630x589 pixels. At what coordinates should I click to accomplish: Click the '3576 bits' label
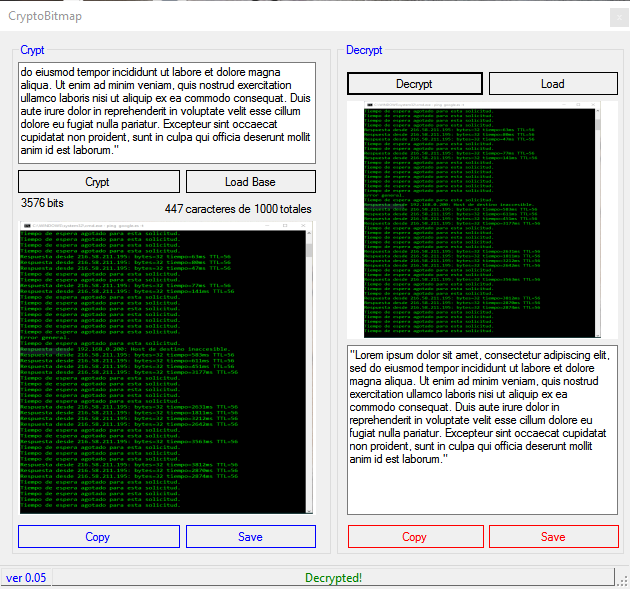click(x=42, y=203)
